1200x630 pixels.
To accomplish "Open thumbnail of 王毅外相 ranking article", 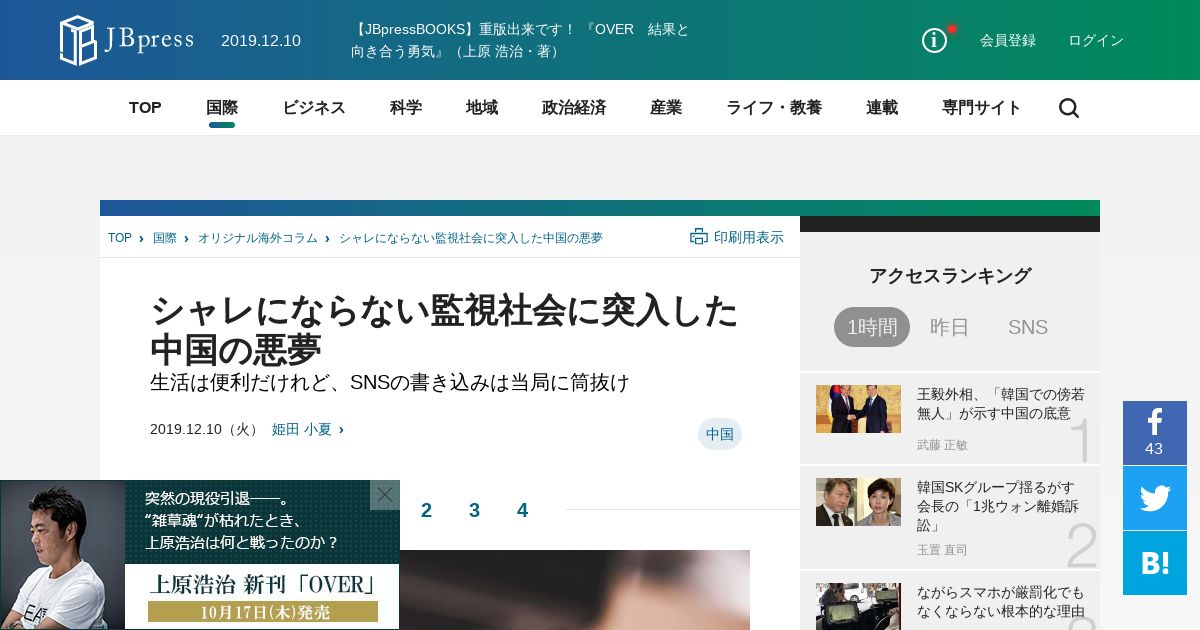I will [858, 409].
